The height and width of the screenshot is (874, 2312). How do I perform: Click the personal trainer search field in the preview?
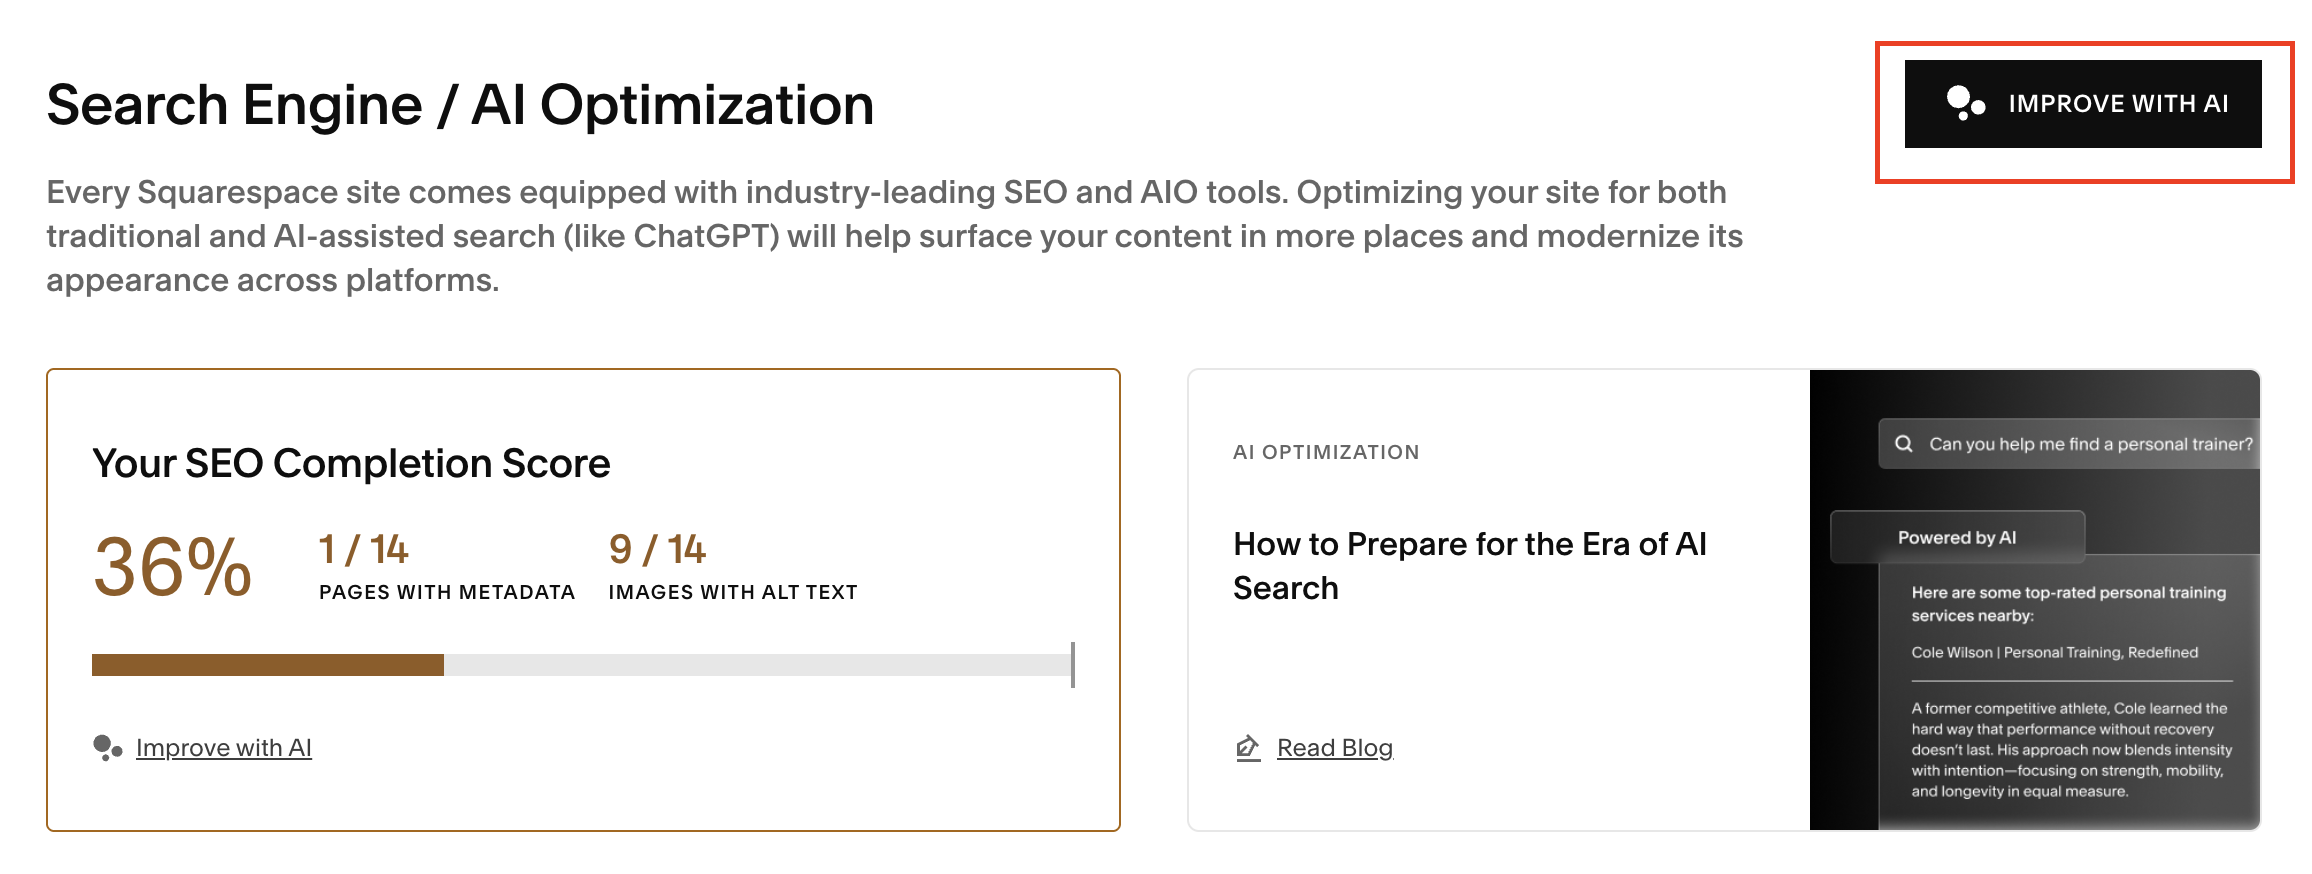click(2090, 444)
